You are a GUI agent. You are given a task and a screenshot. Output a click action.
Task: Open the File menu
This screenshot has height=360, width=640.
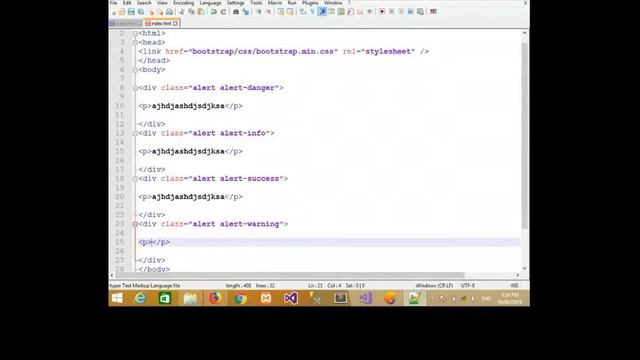click(113, 3)
